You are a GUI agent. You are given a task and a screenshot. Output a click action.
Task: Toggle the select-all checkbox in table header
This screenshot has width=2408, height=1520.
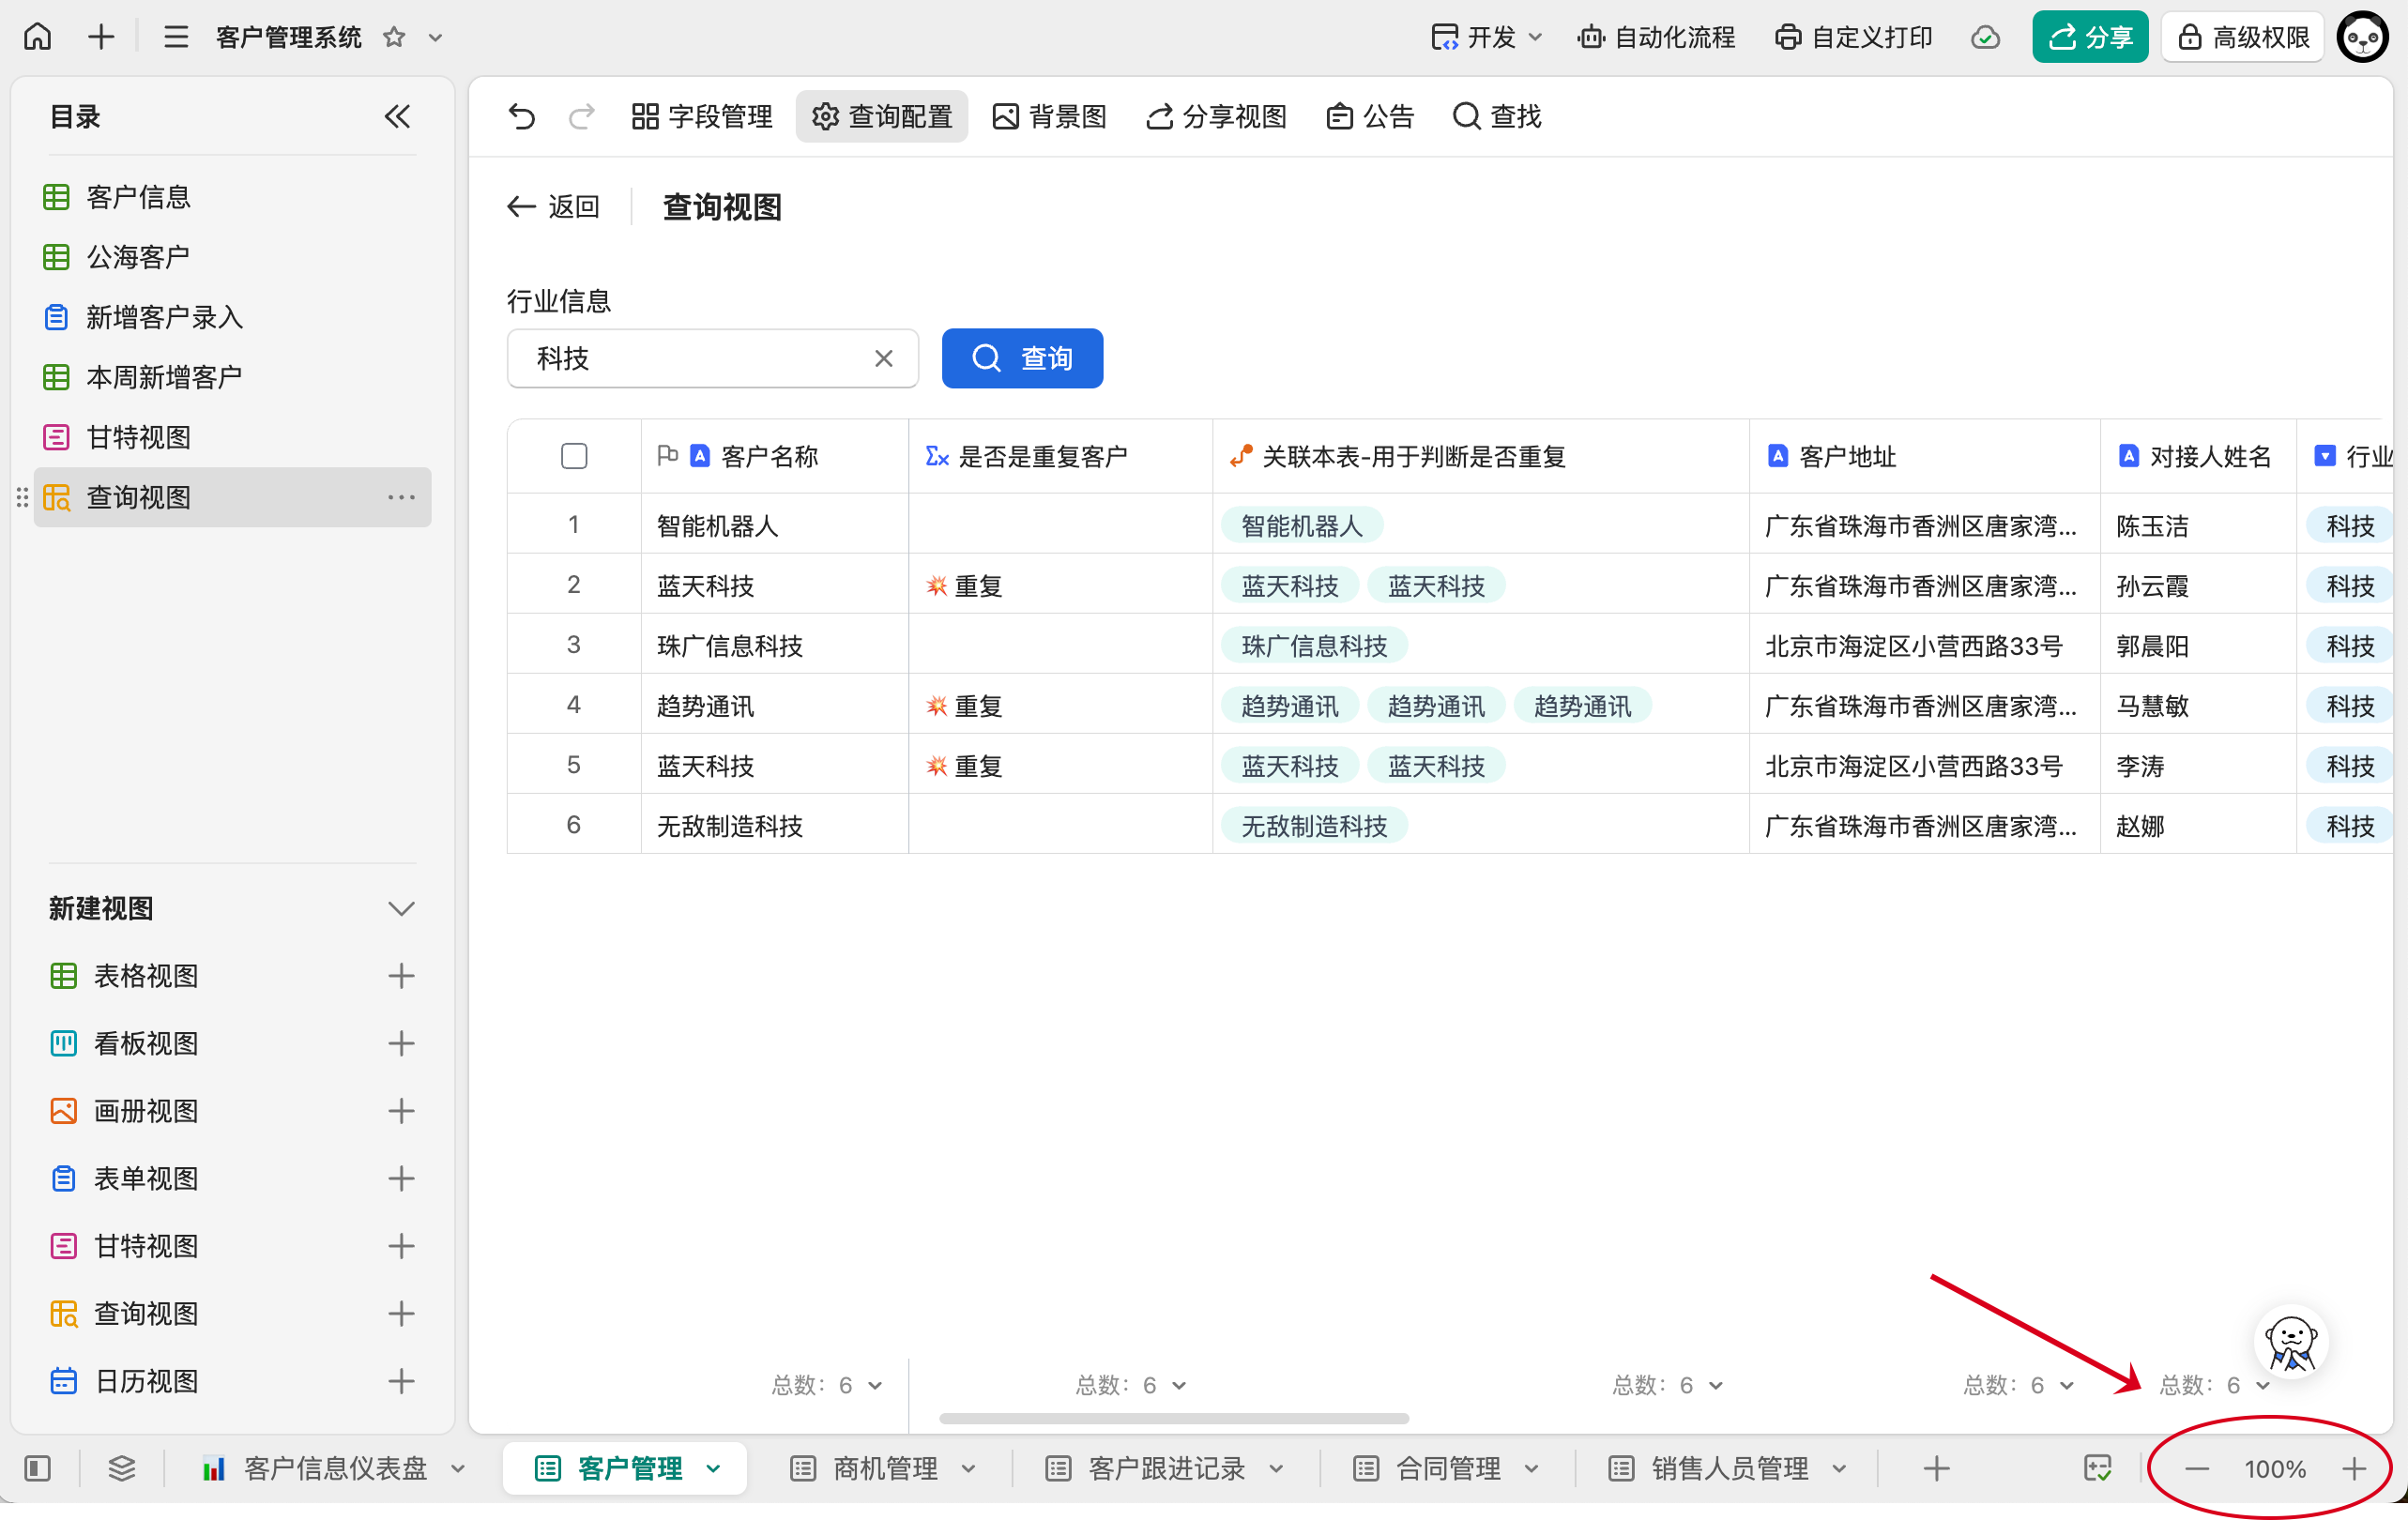pos(574,456)
